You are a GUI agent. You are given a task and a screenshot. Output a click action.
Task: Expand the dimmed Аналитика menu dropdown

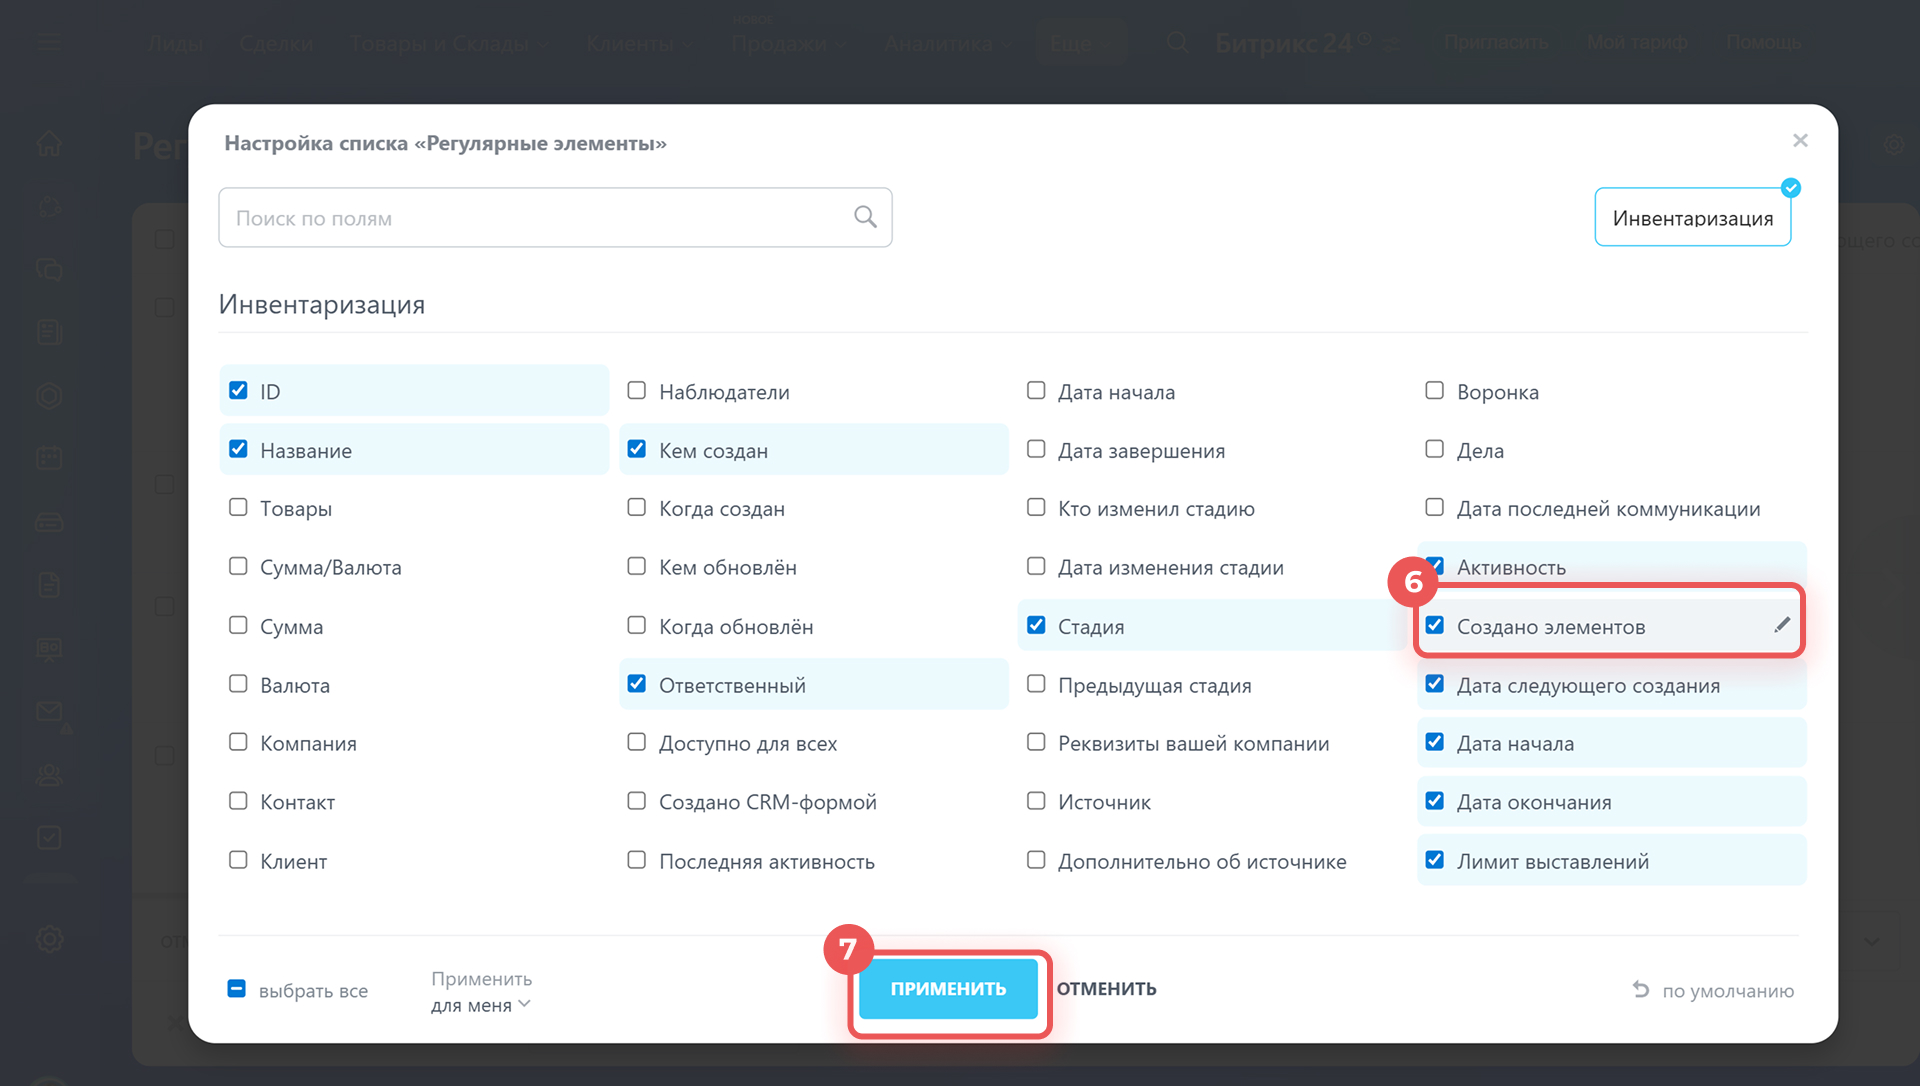[947, 44]
